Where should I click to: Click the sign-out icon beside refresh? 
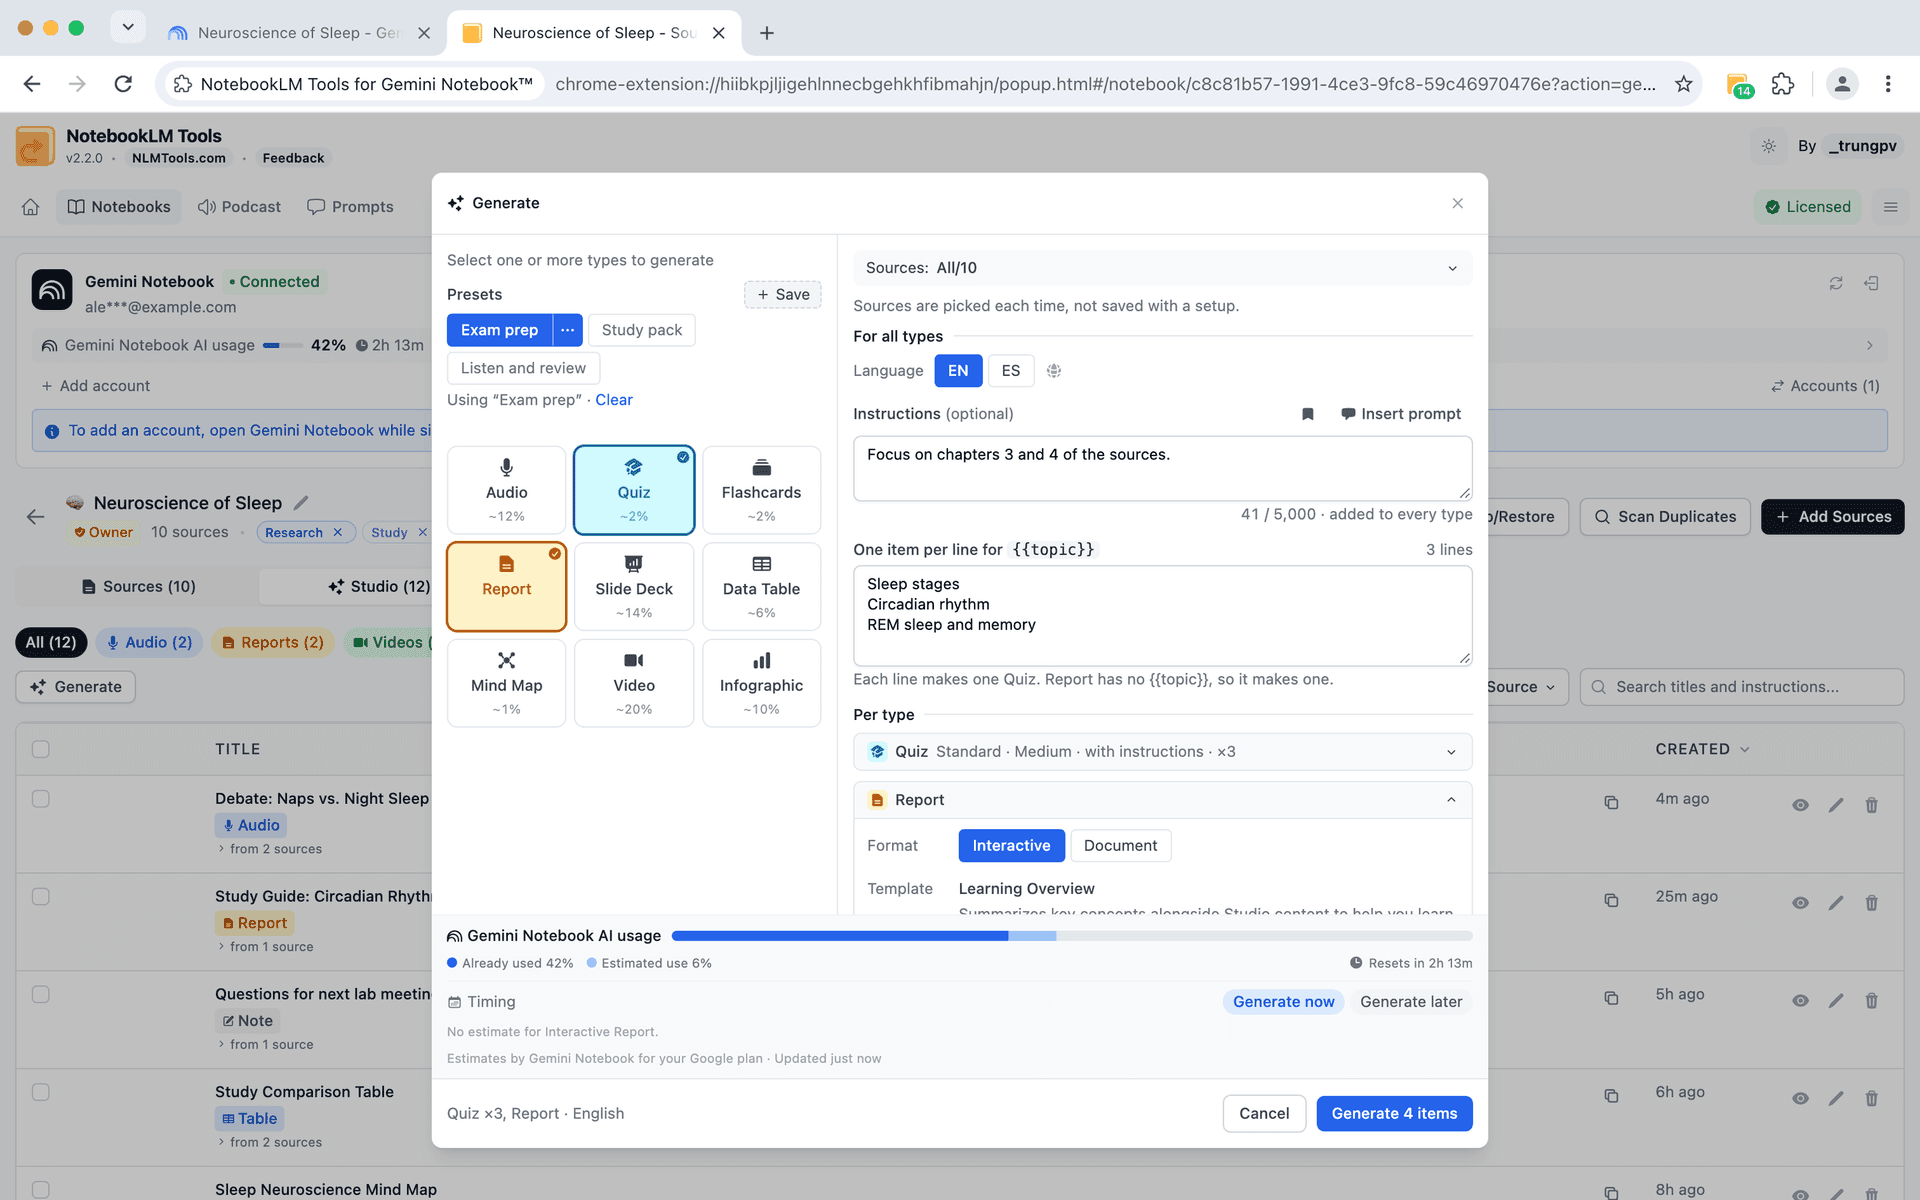point(1871,284)
